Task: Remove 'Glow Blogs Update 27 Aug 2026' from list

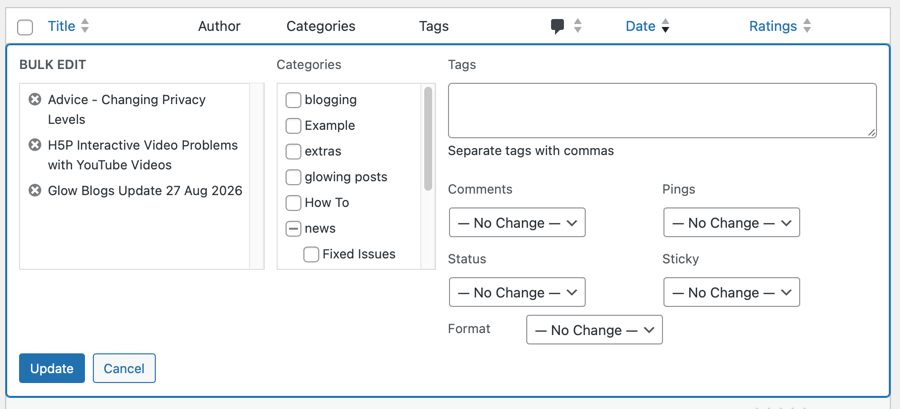Action: point(35,190)
